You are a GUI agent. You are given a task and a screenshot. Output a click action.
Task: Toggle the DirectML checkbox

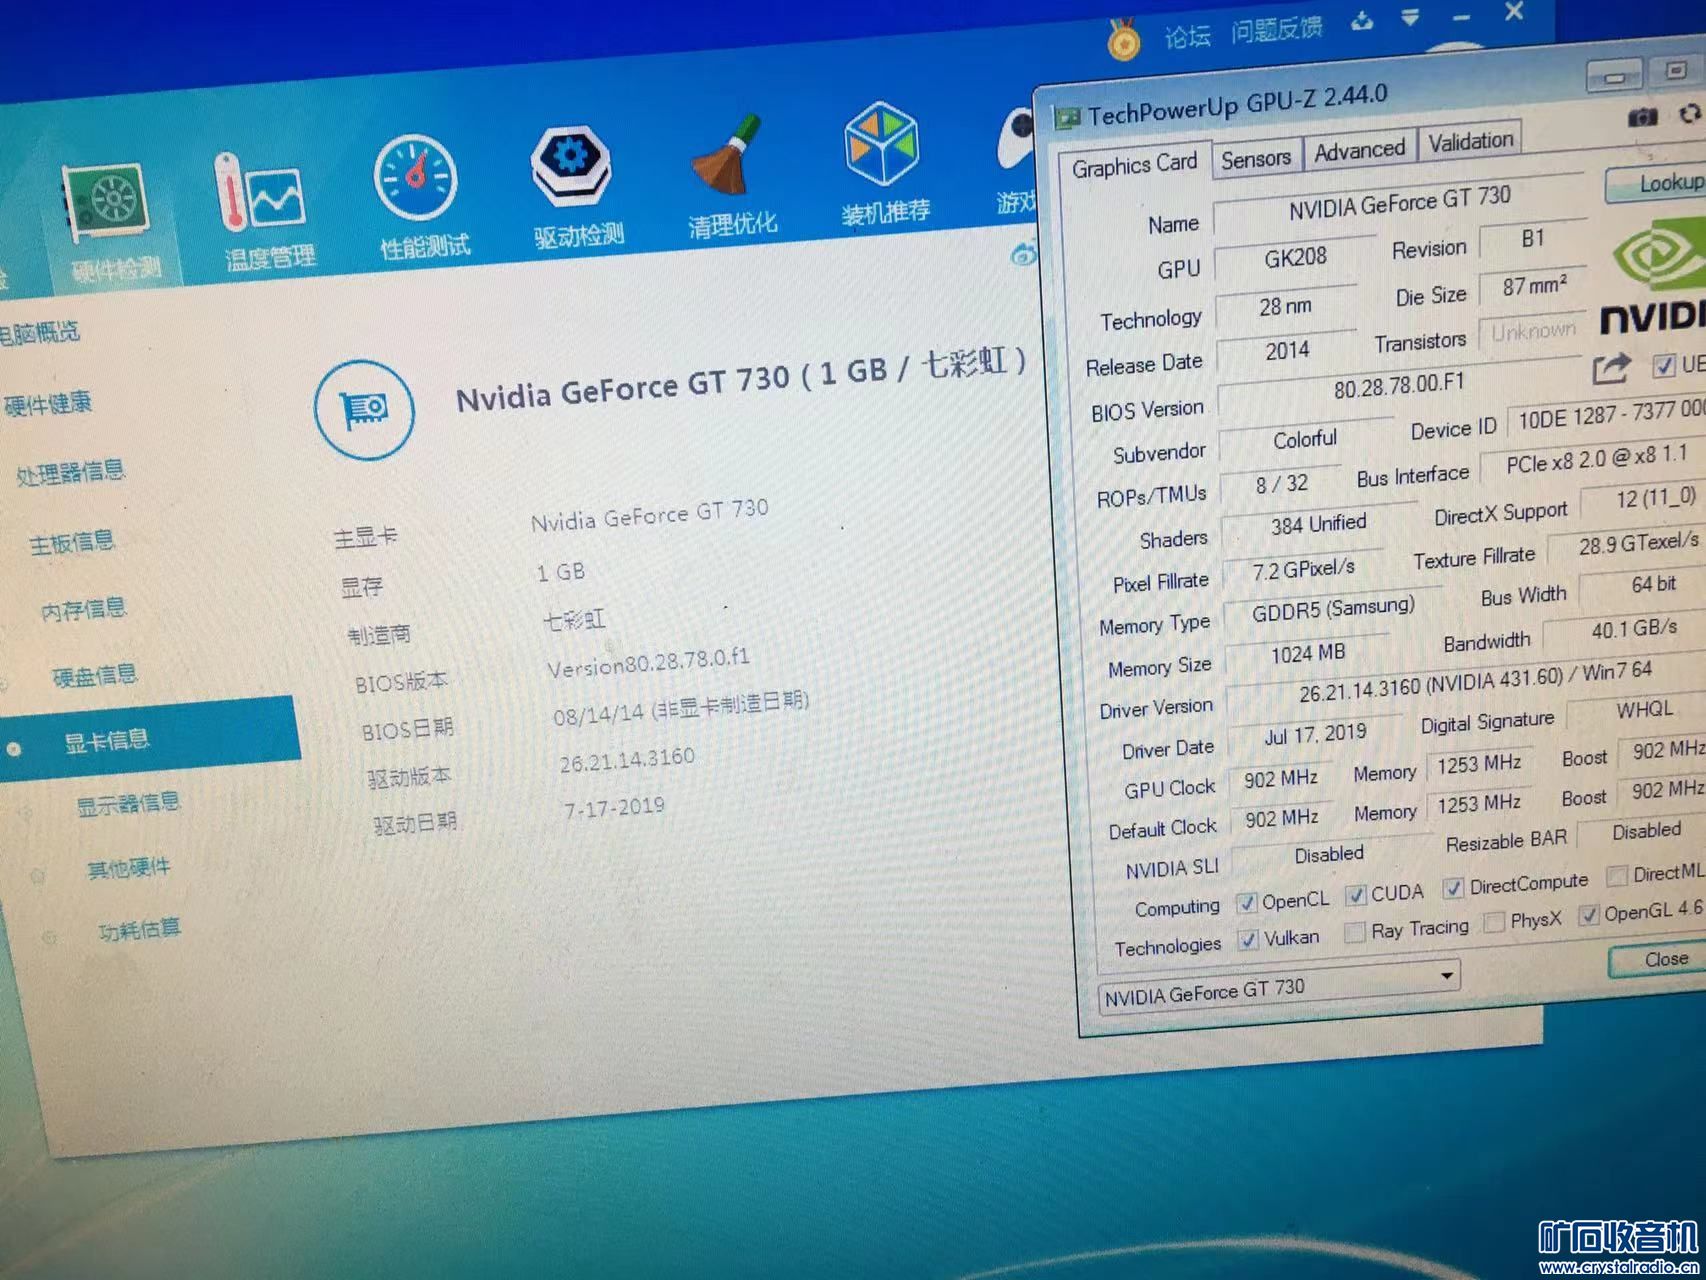(x=1616, y=877)
